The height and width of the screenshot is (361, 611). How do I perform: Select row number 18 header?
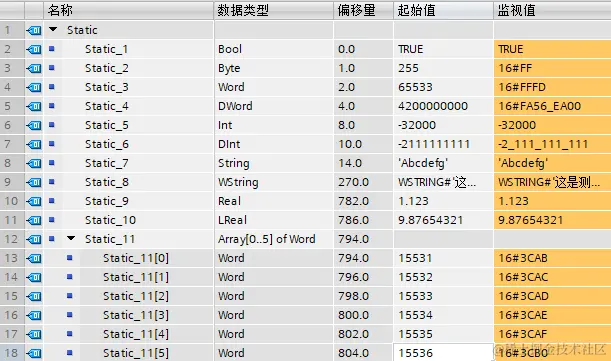point(12,353)
